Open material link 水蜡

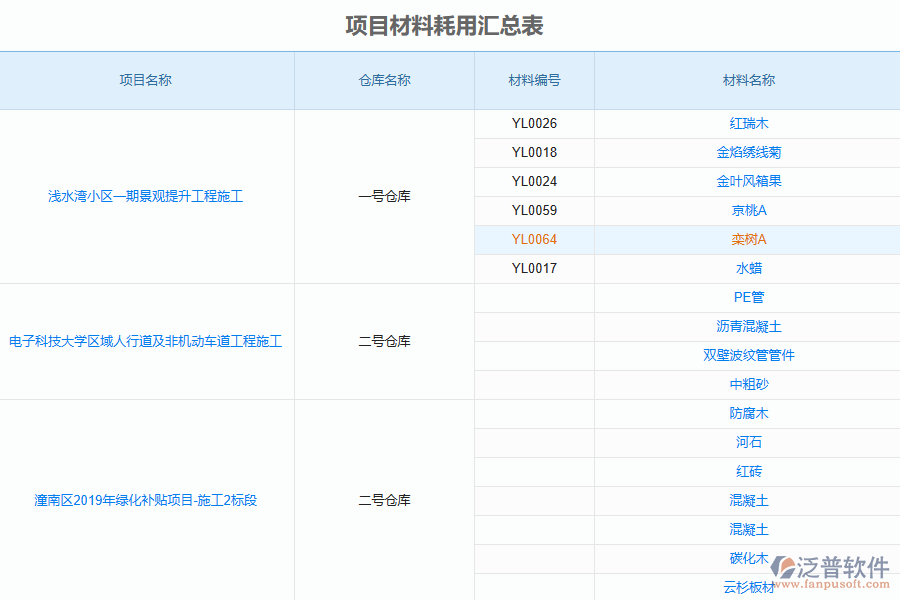(749, 268)
